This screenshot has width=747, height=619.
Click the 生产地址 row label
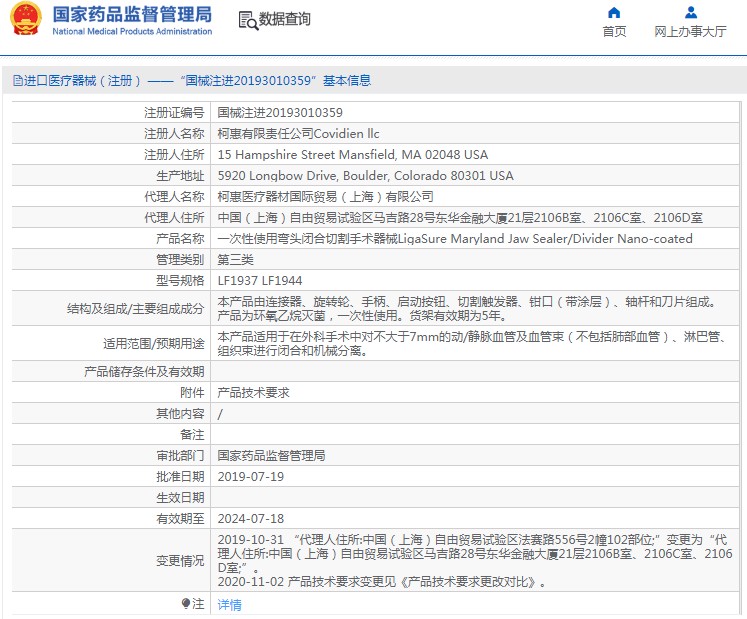[x=180, y=175]
